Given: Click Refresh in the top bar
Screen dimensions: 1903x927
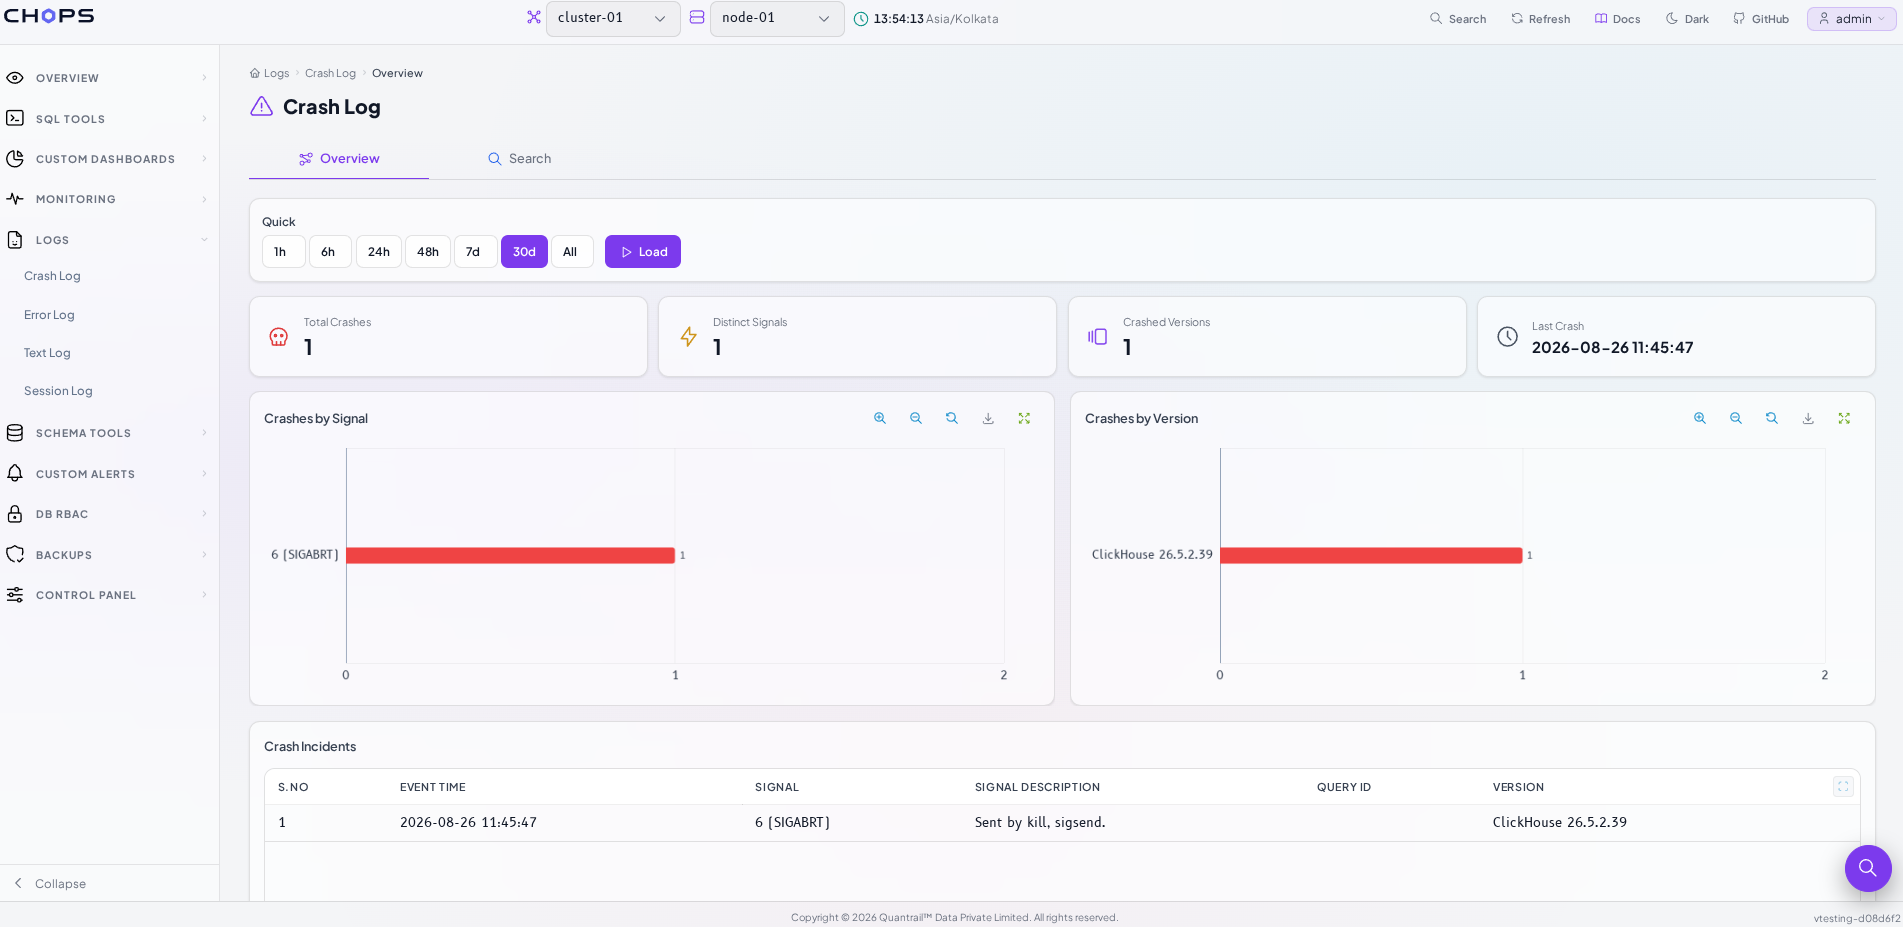Looking at the screenshot, I should point(1540,19).
